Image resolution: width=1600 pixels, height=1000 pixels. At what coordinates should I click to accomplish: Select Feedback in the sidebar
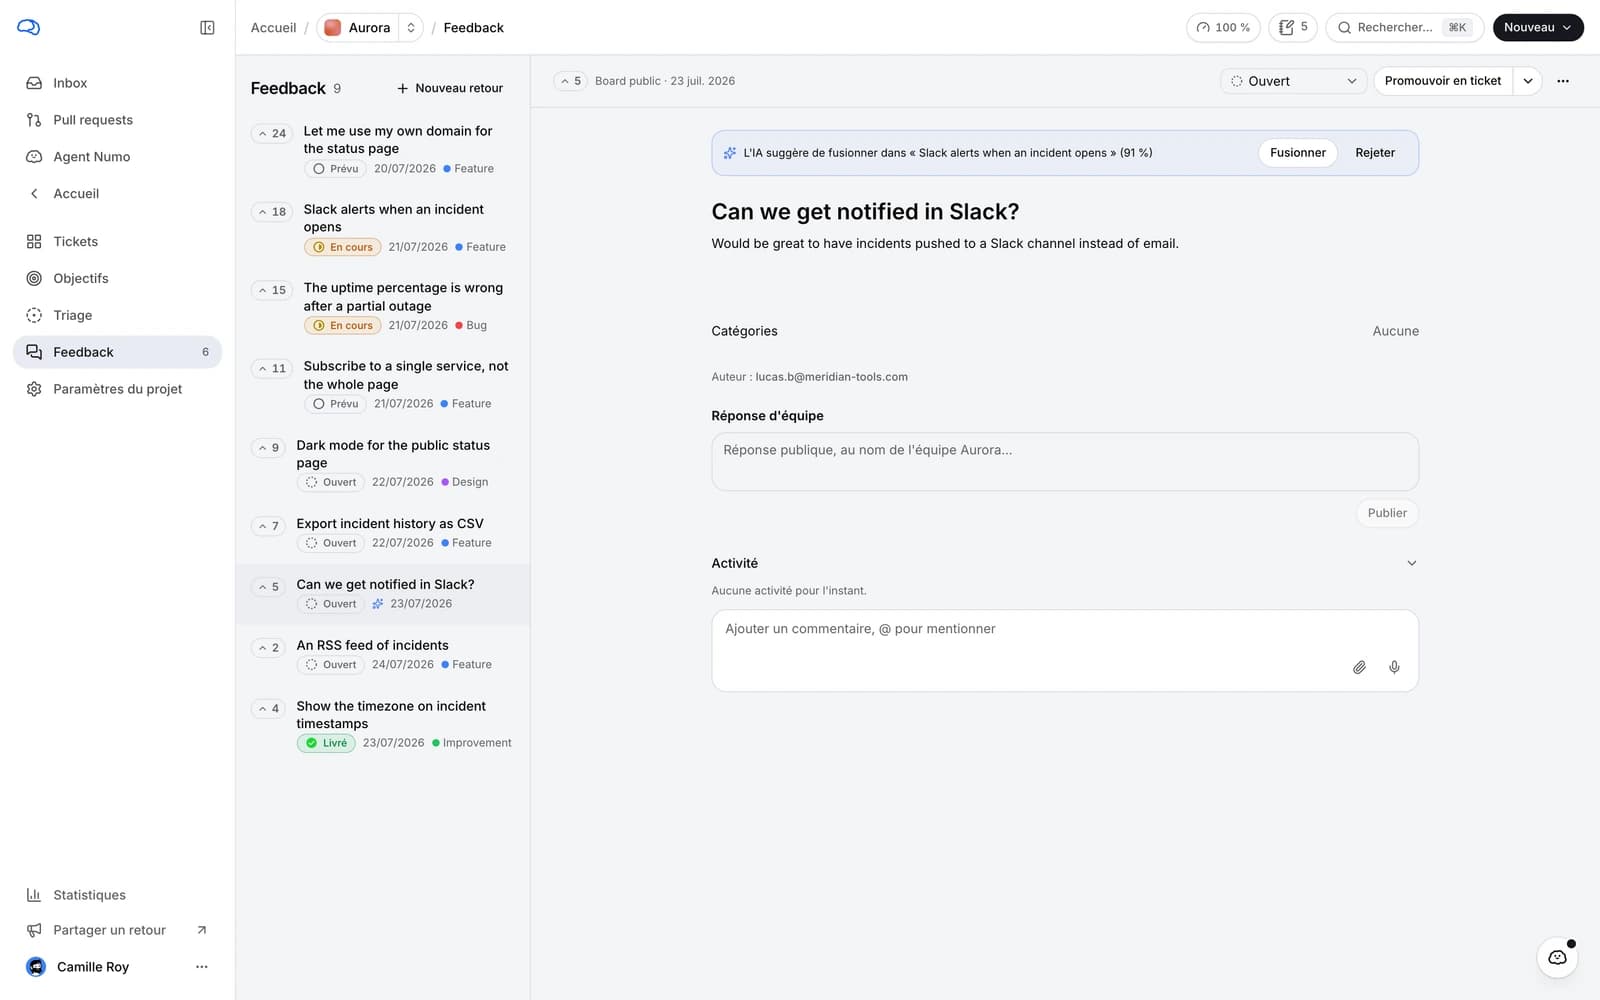(117, 352)
